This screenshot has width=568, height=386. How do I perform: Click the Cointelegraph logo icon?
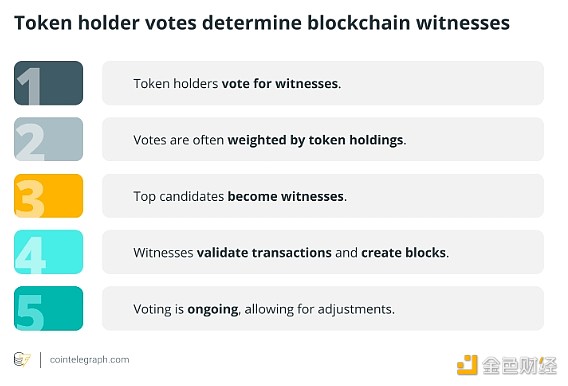click(22, 360)
